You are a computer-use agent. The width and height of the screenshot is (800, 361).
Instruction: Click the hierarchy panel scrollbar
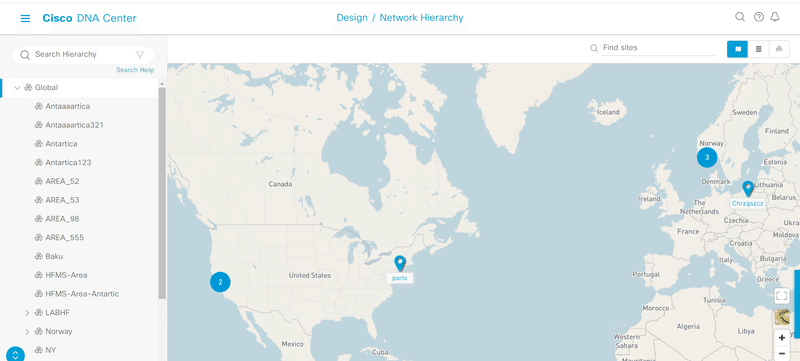point(162,193)
